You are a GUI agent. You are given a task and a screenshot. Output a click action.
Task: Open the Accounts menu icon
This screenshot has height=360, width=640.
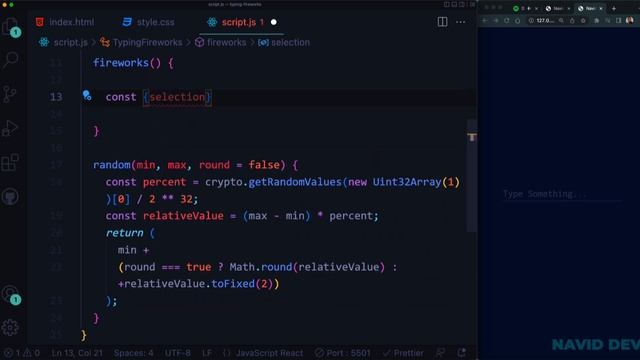click(10, 294)
